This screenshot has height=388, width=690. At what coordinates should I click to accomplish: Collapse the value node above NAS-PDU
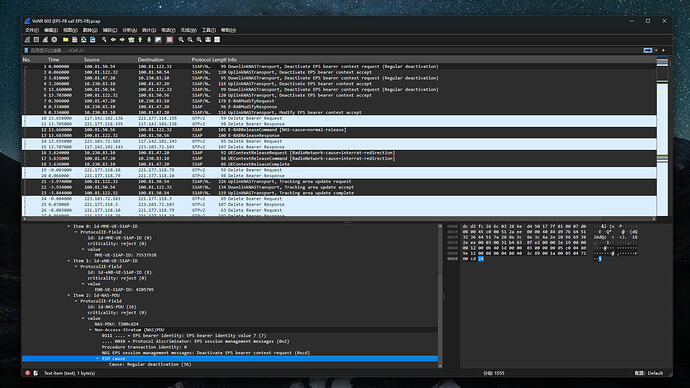(x=83, y=318)
